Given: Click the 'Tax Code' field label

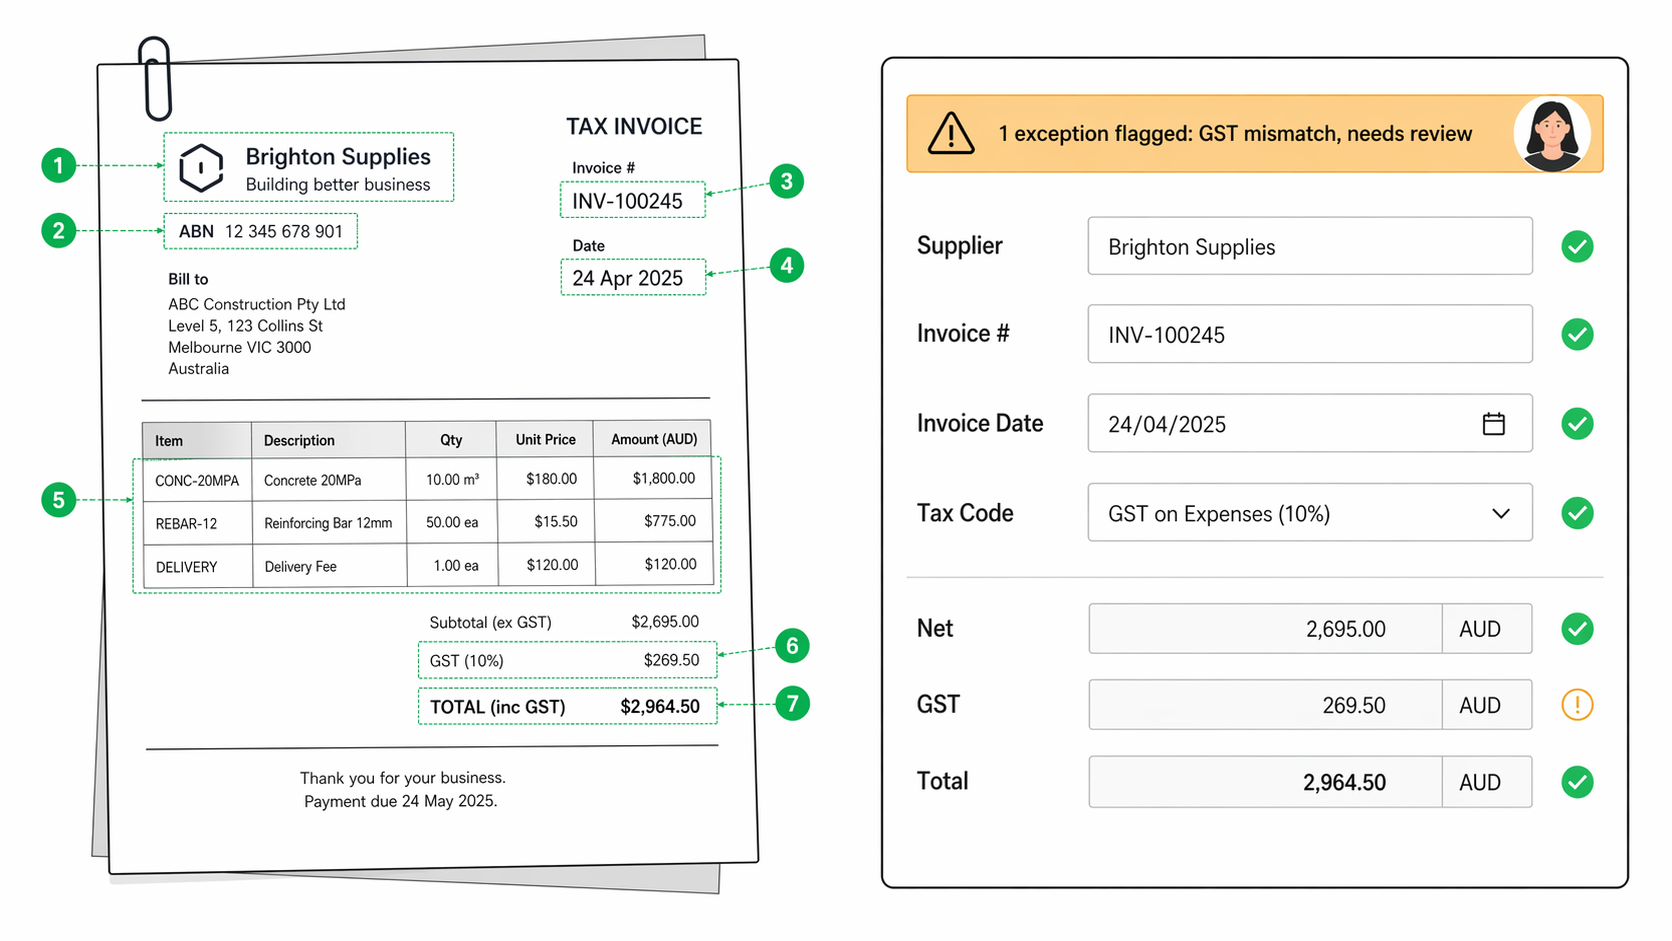Looking at the screenshot, I should [x=965, y=513].
